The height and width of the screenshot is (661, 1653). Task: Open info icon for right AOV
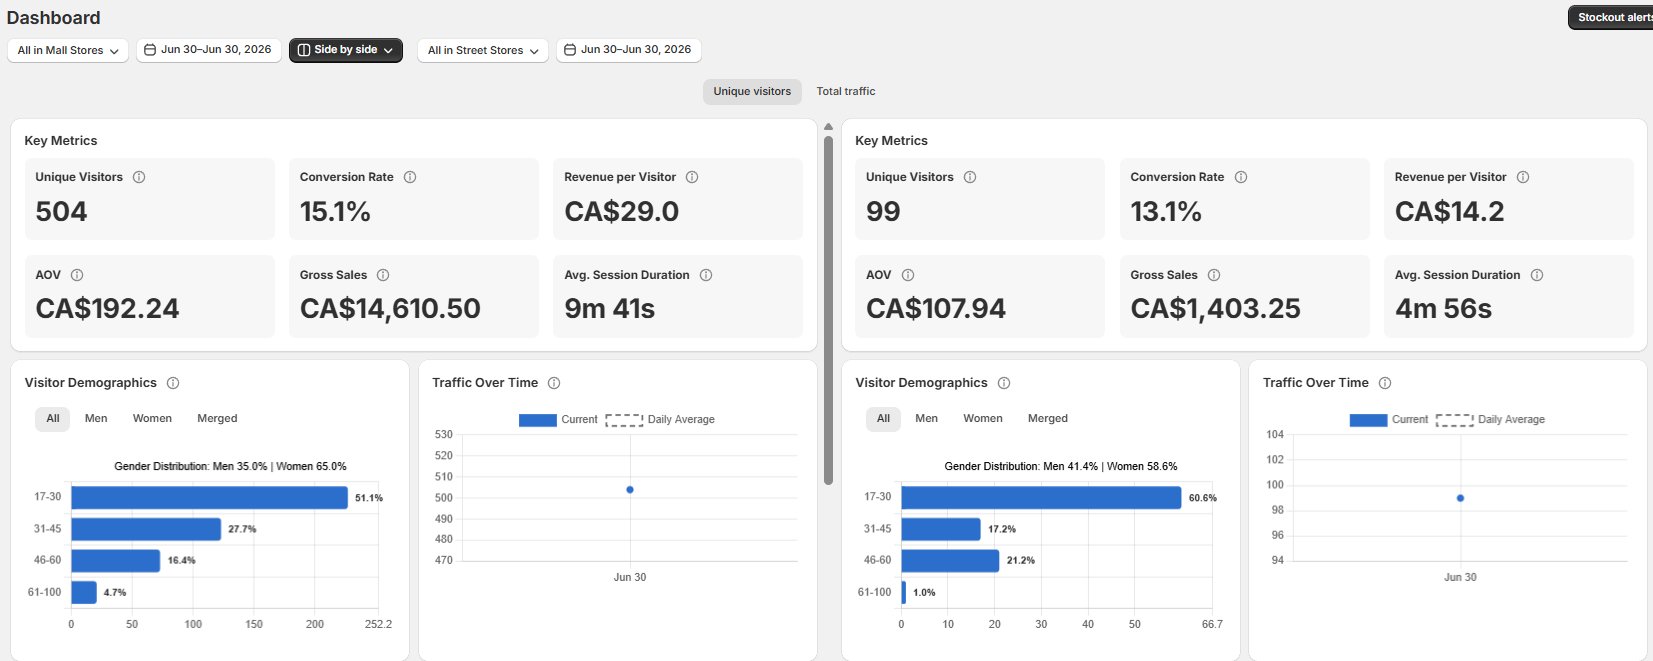[x=908, y=275]
